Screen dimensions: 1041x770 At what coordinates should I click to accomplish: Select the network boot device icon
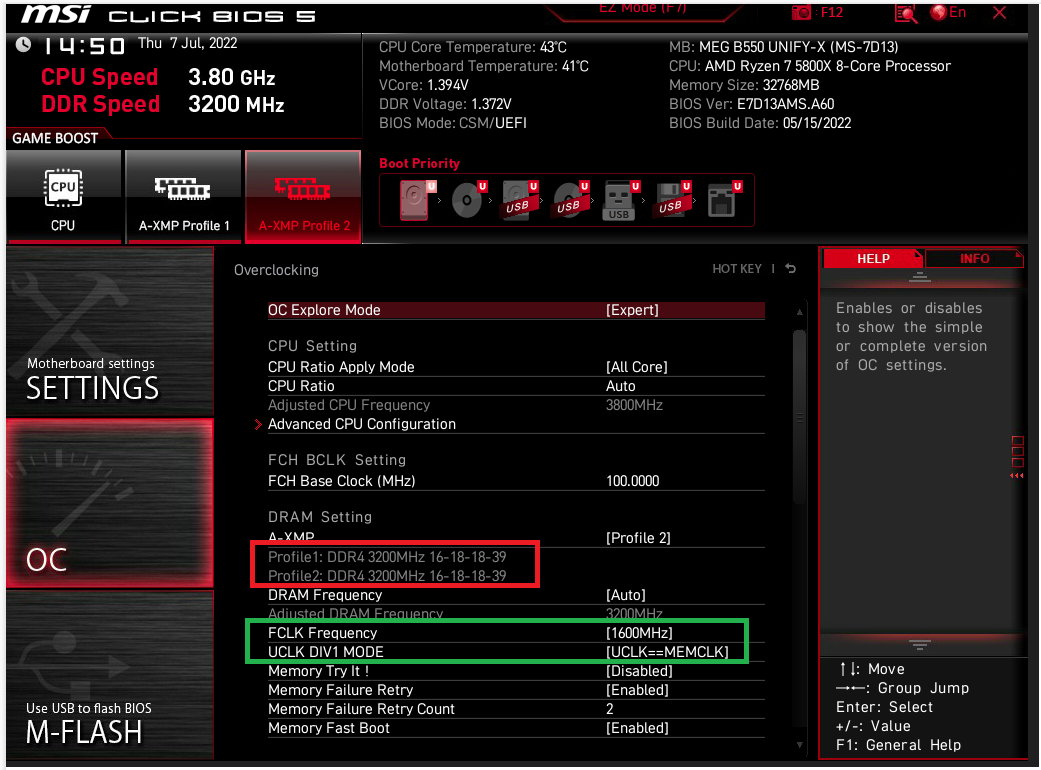point(722,200)
